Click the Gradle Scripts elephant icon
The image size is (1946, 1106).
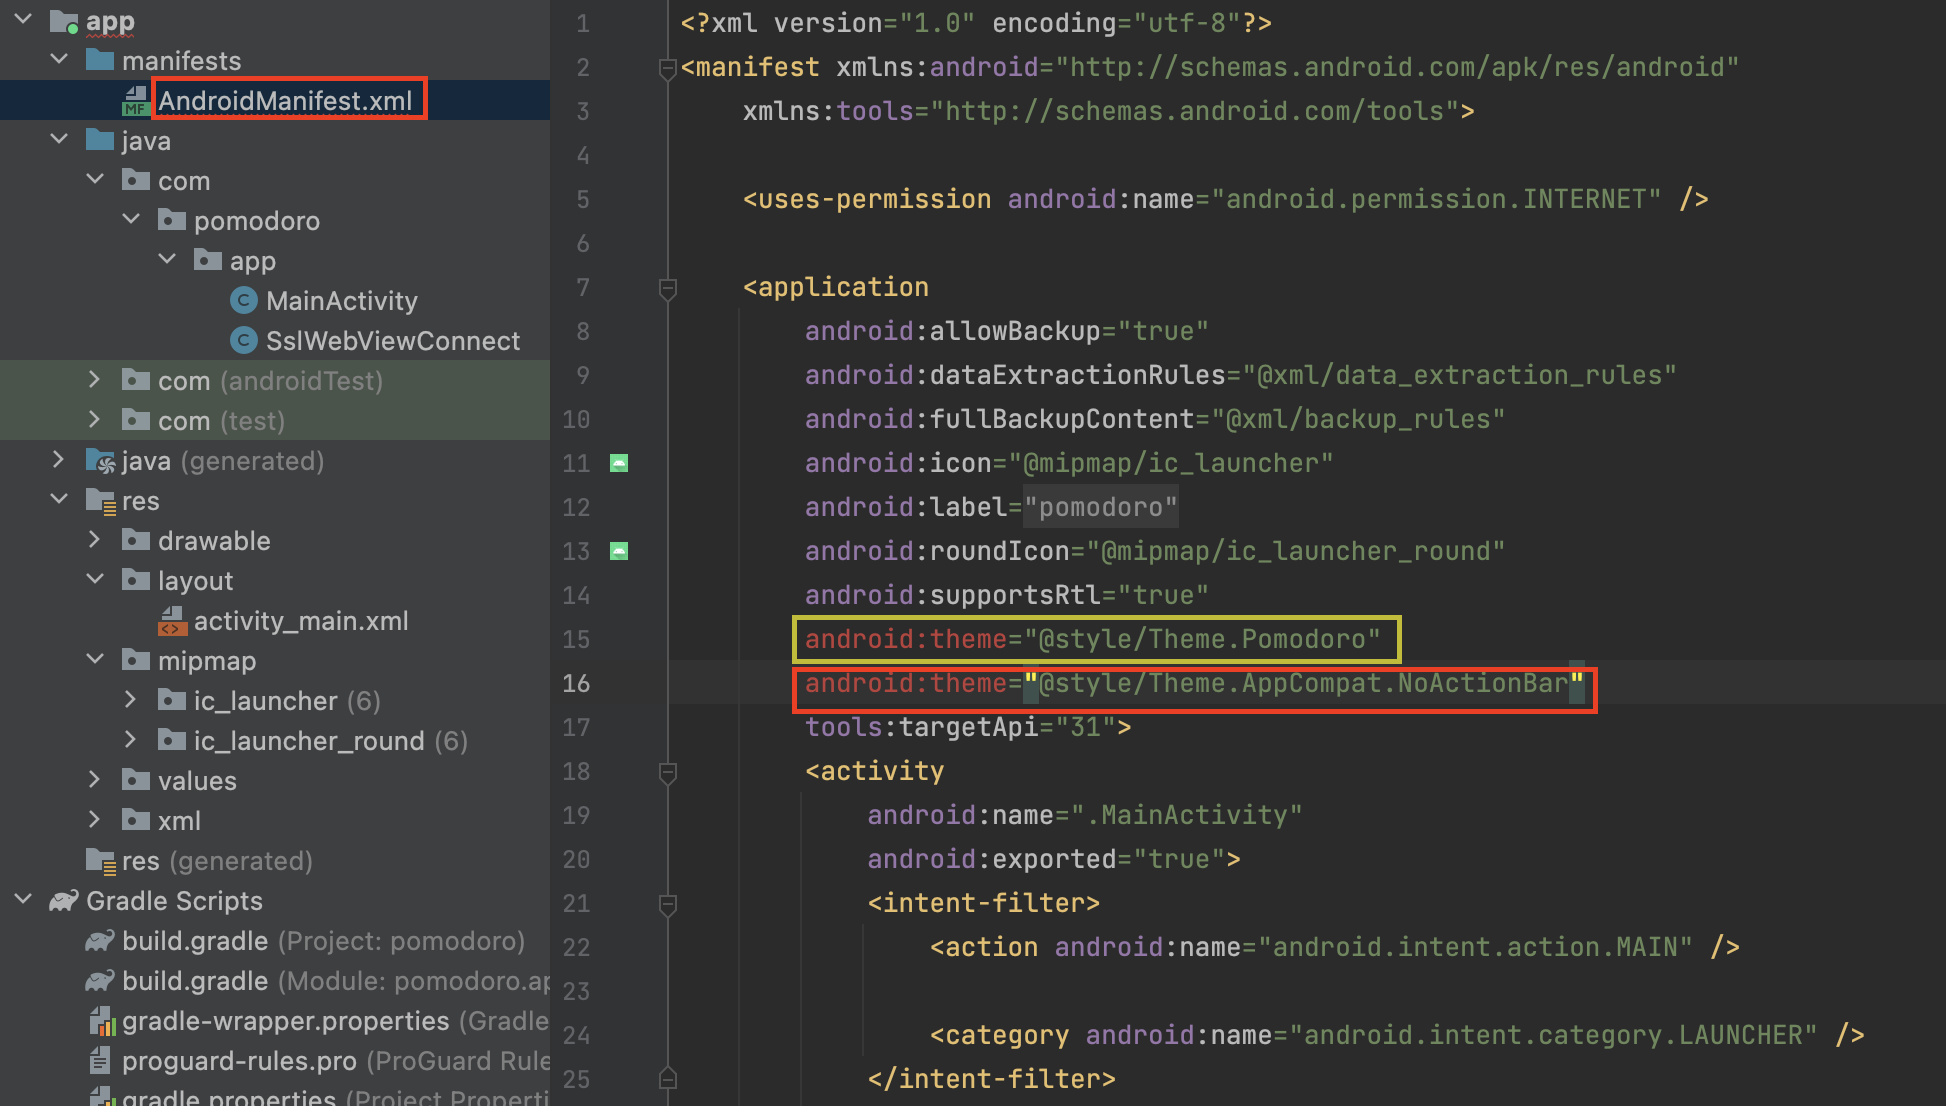64,901
